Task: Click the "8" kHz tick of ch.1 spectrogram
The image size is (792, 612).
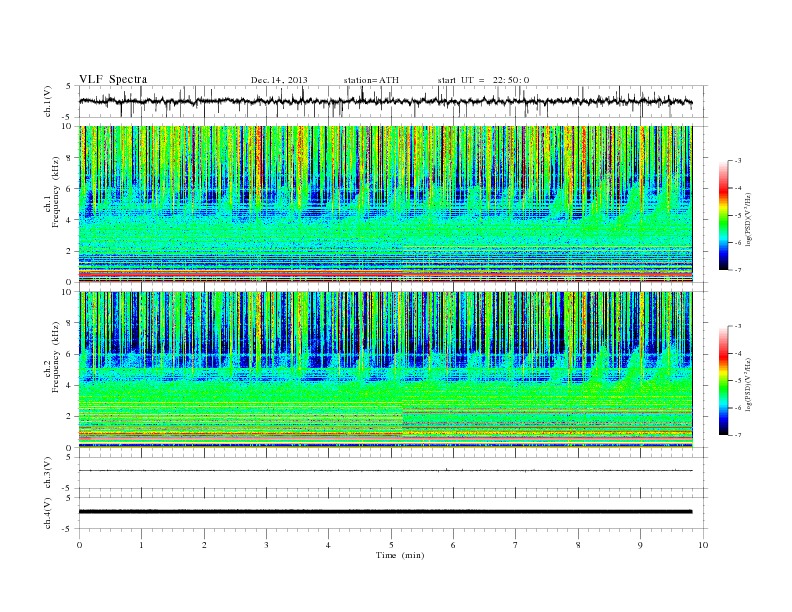Action: tap(69, 158)
